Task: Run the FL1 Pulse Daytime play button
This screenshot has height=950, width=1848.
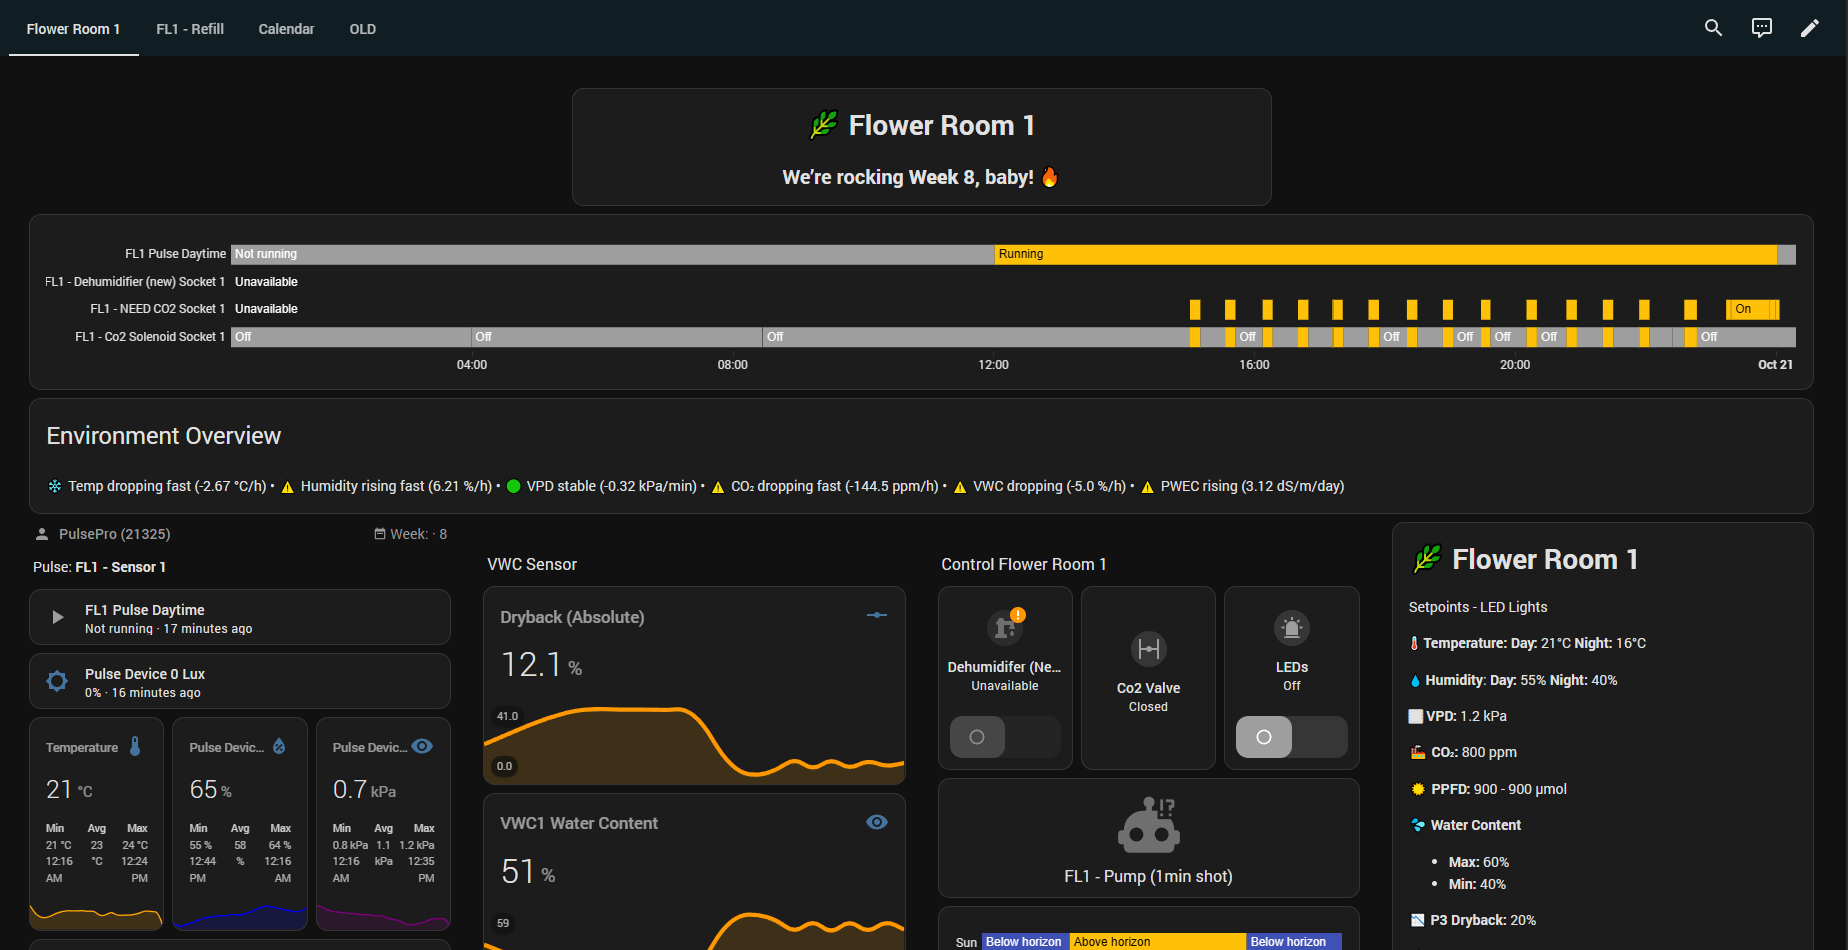Action: coord(58,618)
